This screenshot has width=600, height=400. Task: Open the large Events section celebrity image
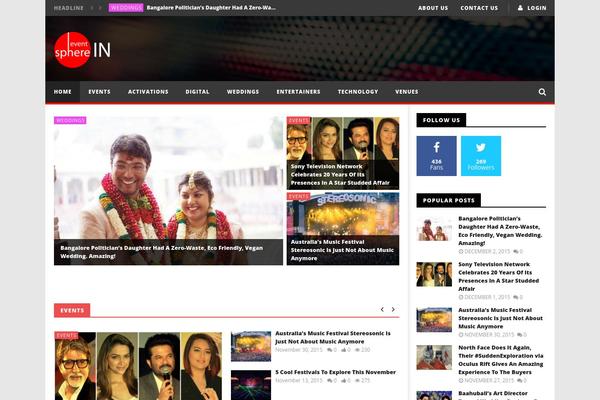pos(138,366)
